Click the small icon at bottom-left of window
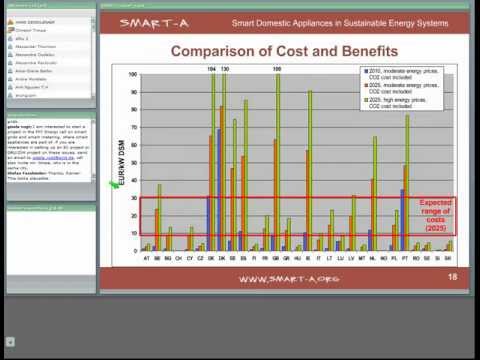Screen dimensions: 480x360 click(10, 342)
